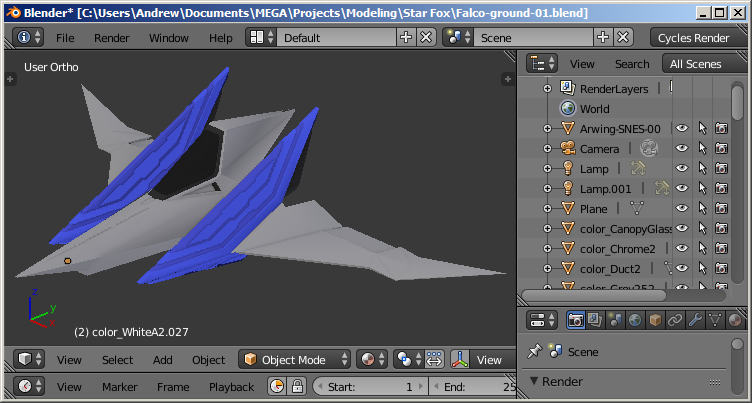The height and width of the screenshot is (403, 752).
Task: Expand the RenderLayers tree item
Action: click(547, 89)
